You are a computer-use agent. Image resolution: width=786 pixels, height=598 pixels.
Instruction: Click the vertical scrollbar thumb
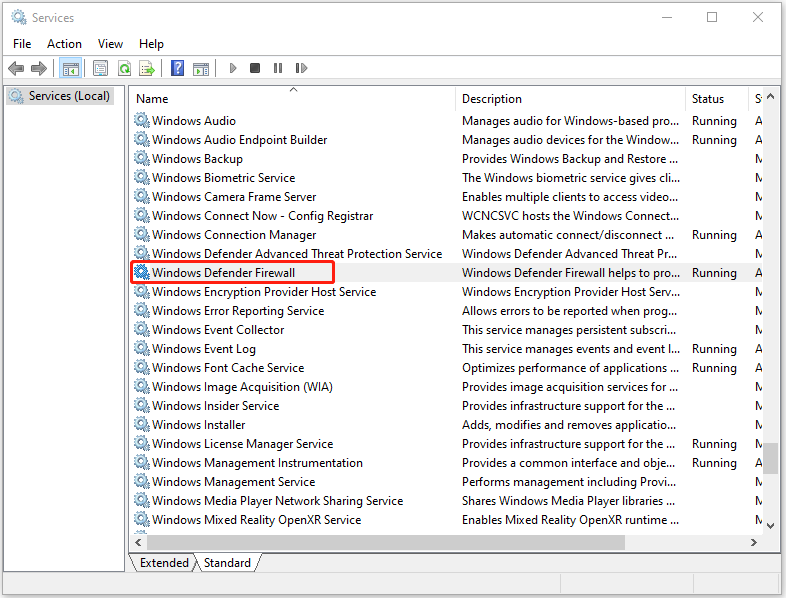click(771, 458)
